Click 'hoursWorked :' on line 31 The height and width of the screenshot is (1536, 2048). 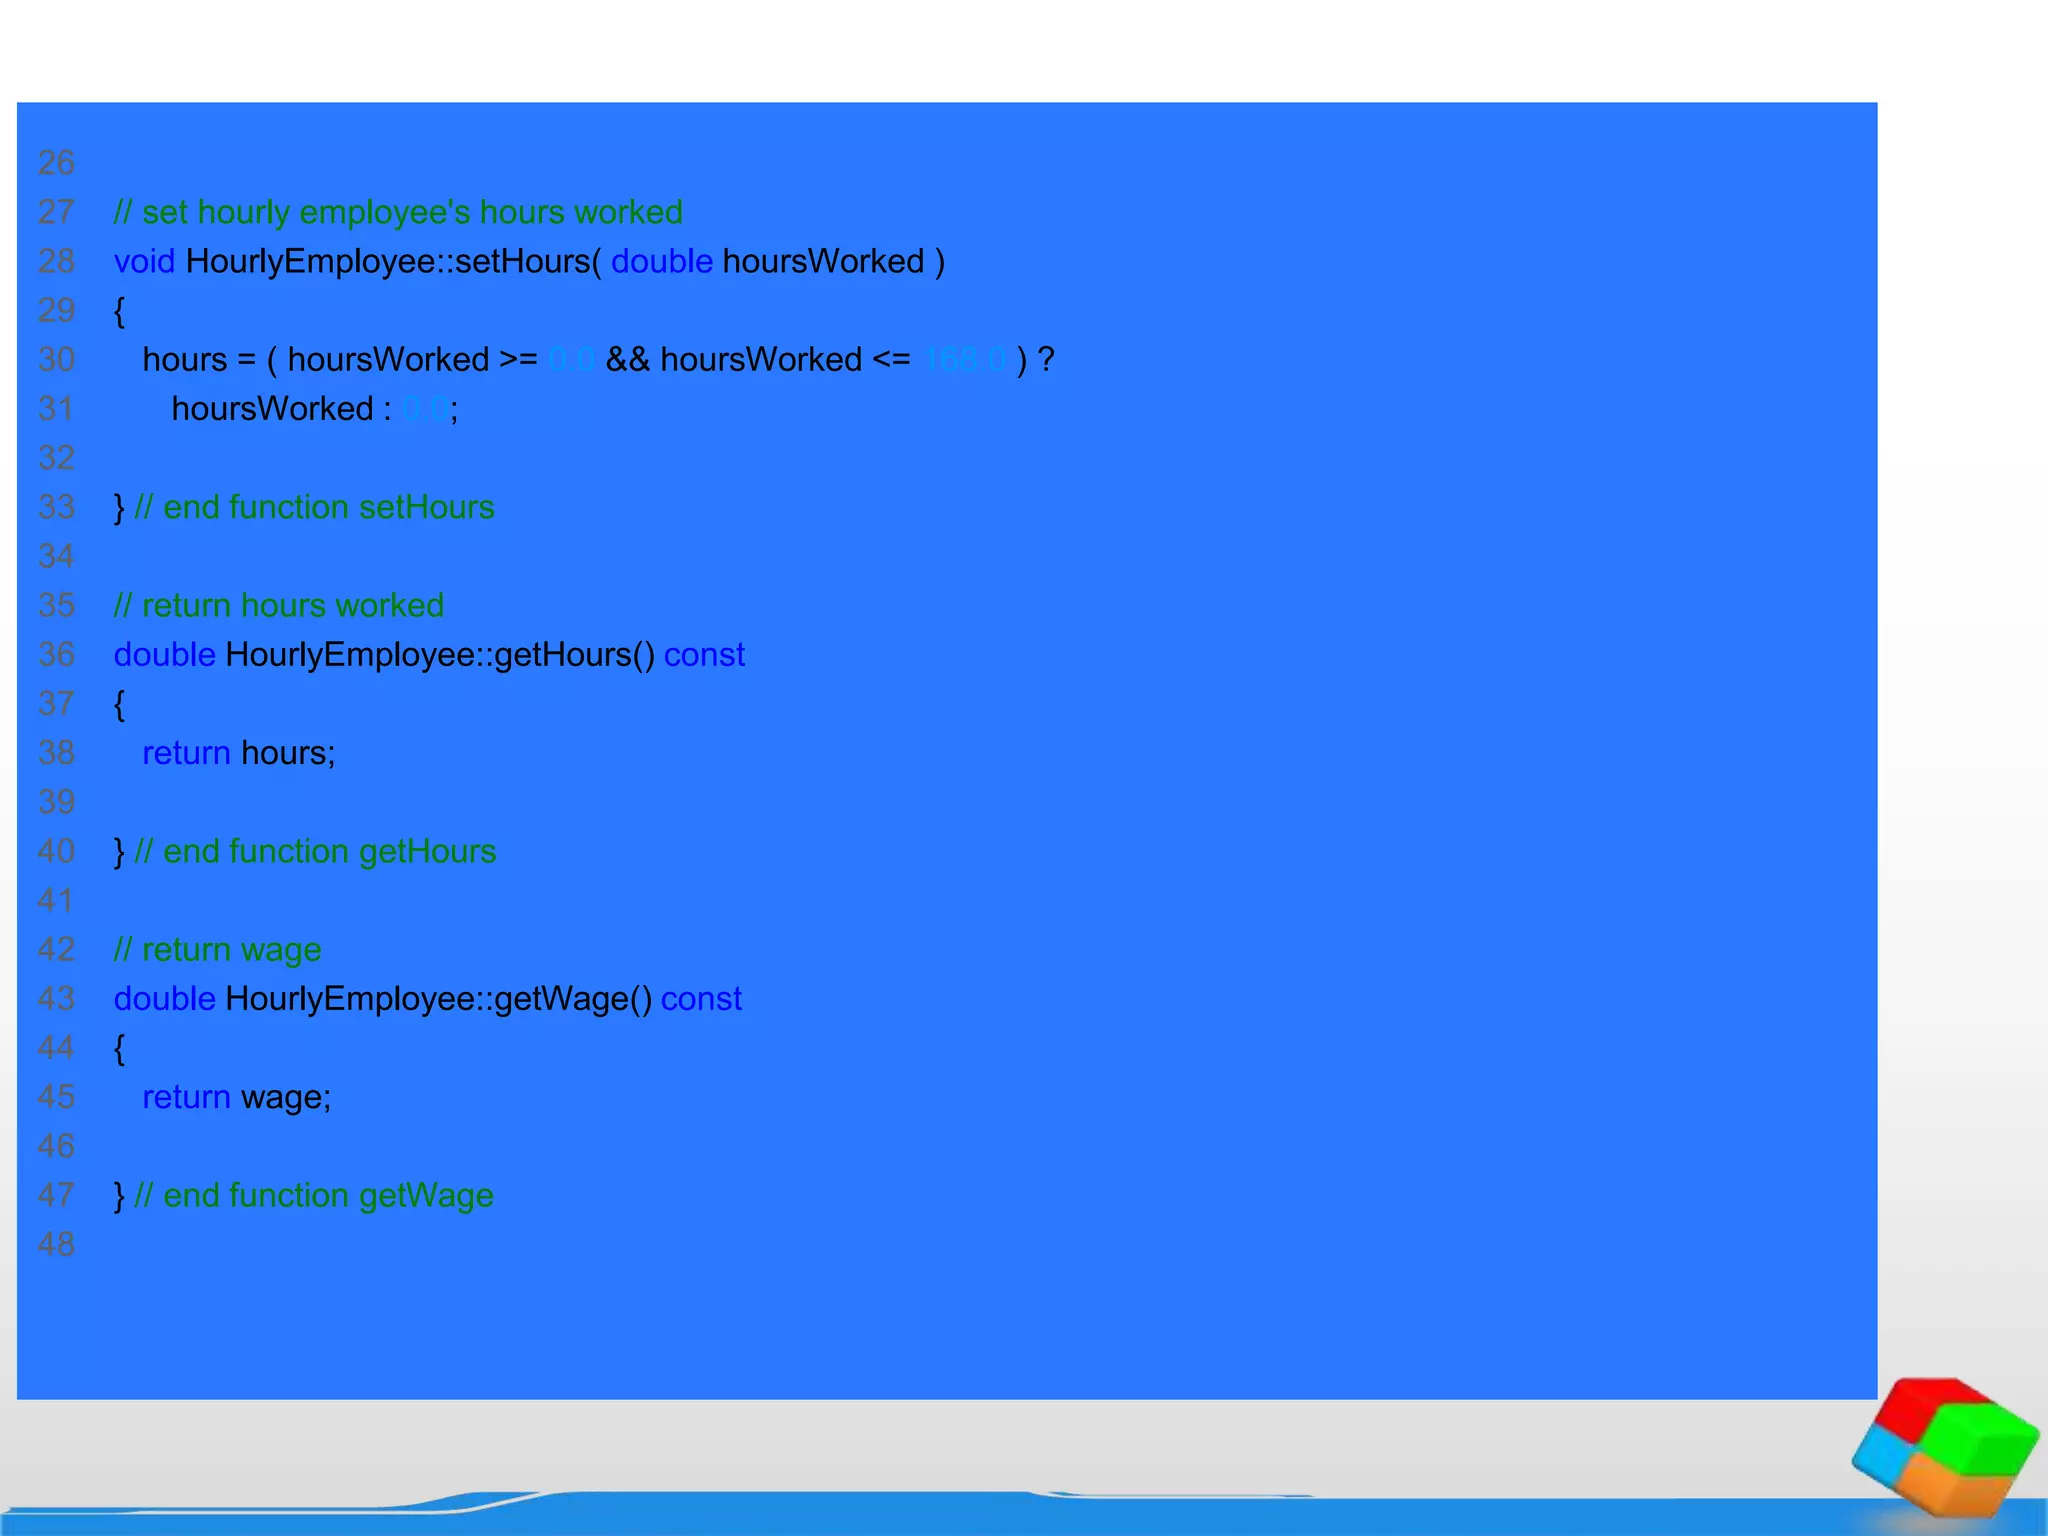(x=281, y=408)
